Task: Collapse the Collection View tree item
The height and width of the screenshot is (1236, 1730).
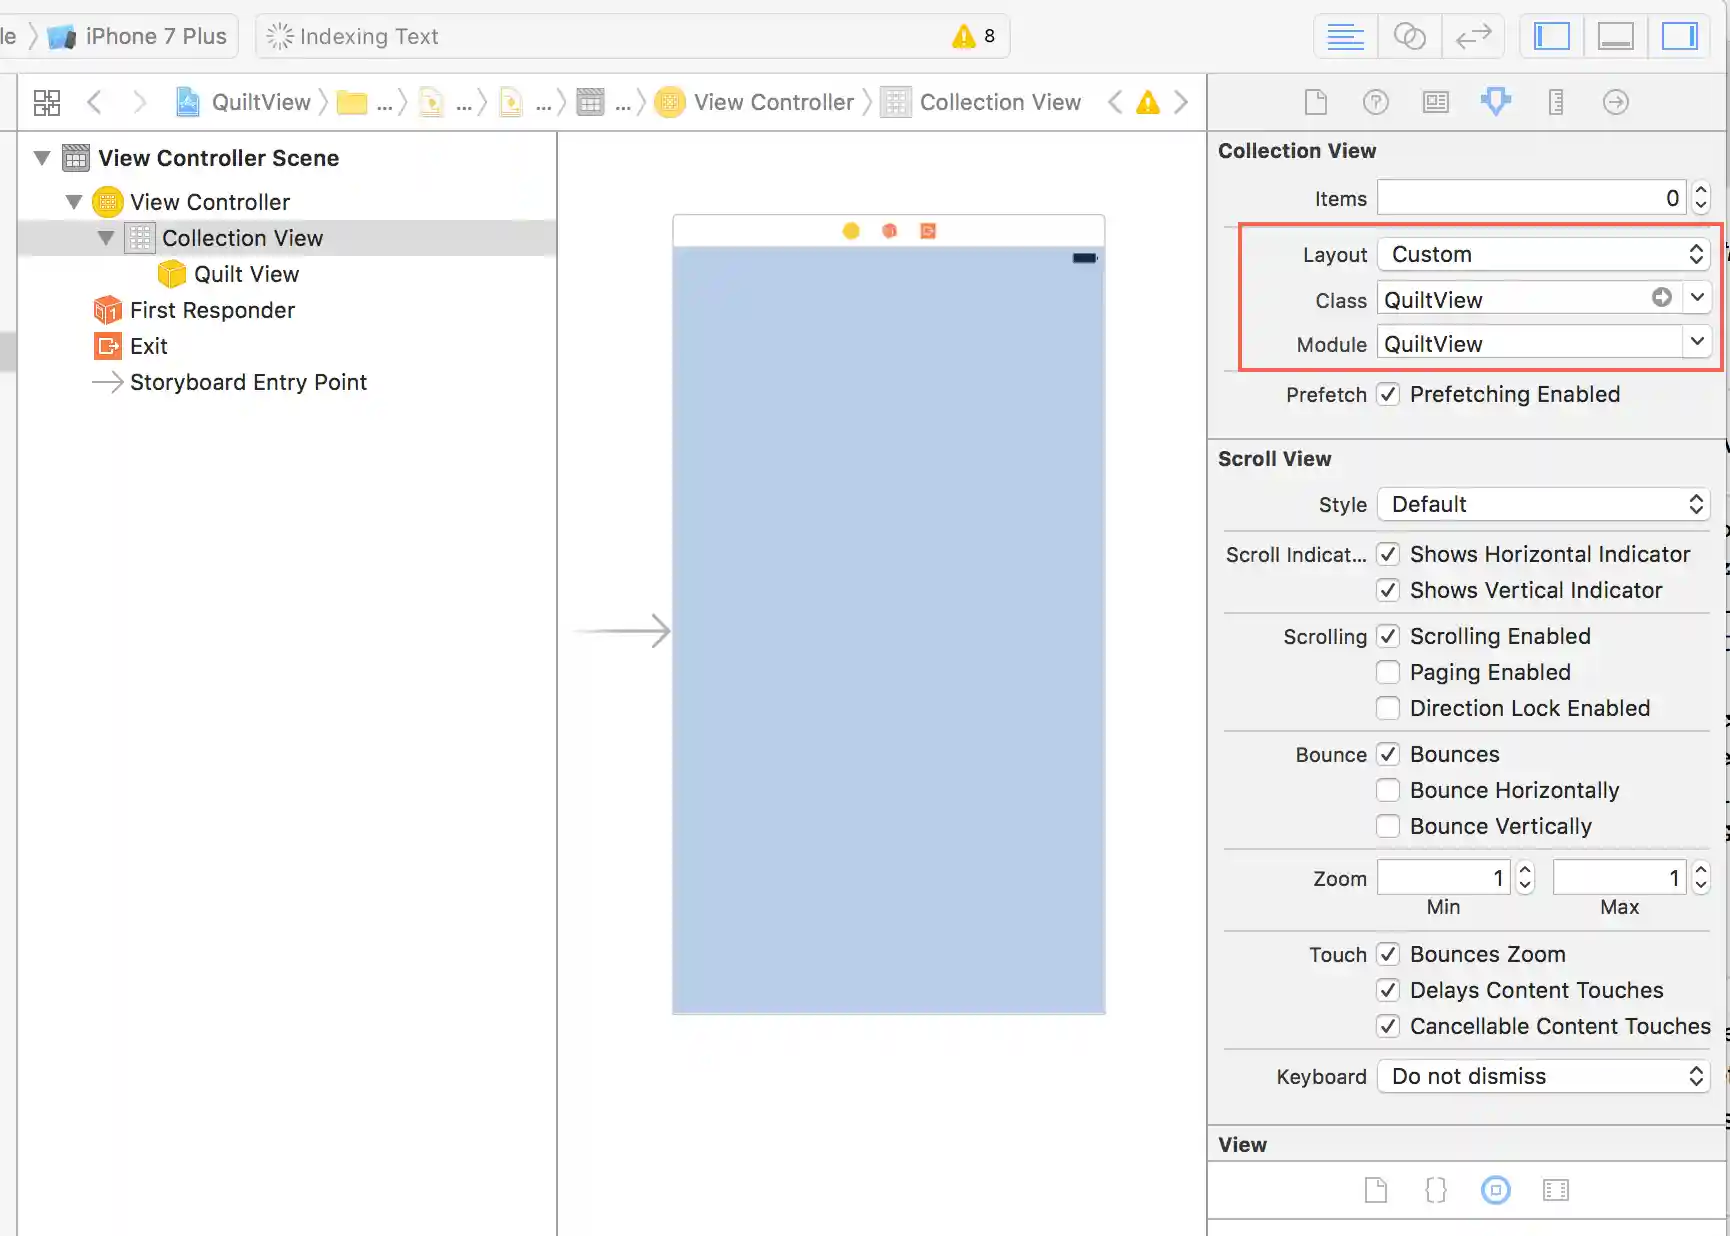Action: click(106, 238)
